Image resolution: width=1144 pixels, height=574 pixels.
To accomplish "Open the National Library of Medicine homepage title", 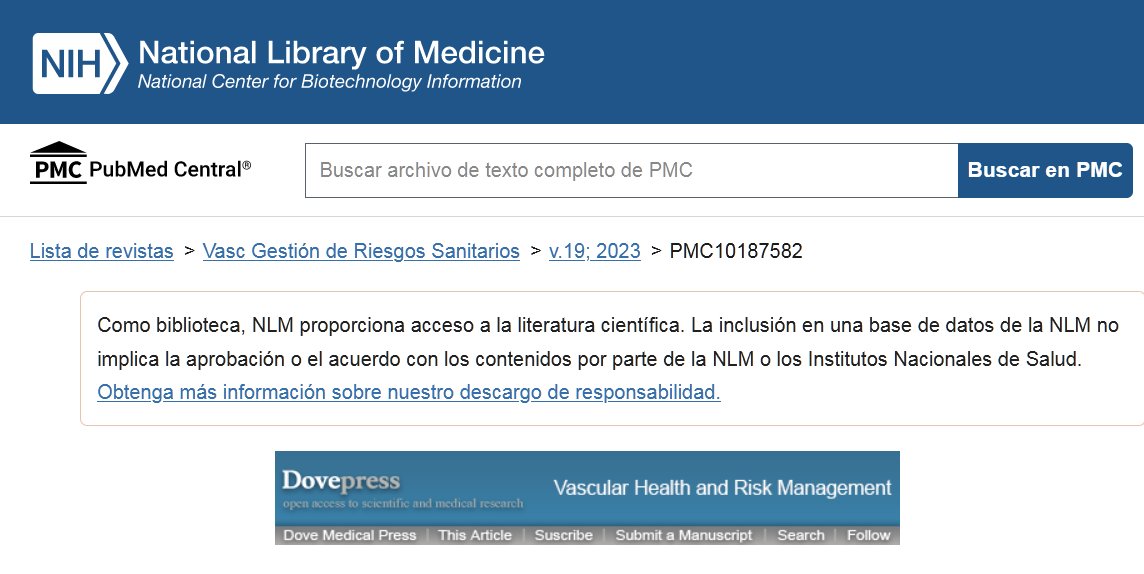I will [341, 52].
